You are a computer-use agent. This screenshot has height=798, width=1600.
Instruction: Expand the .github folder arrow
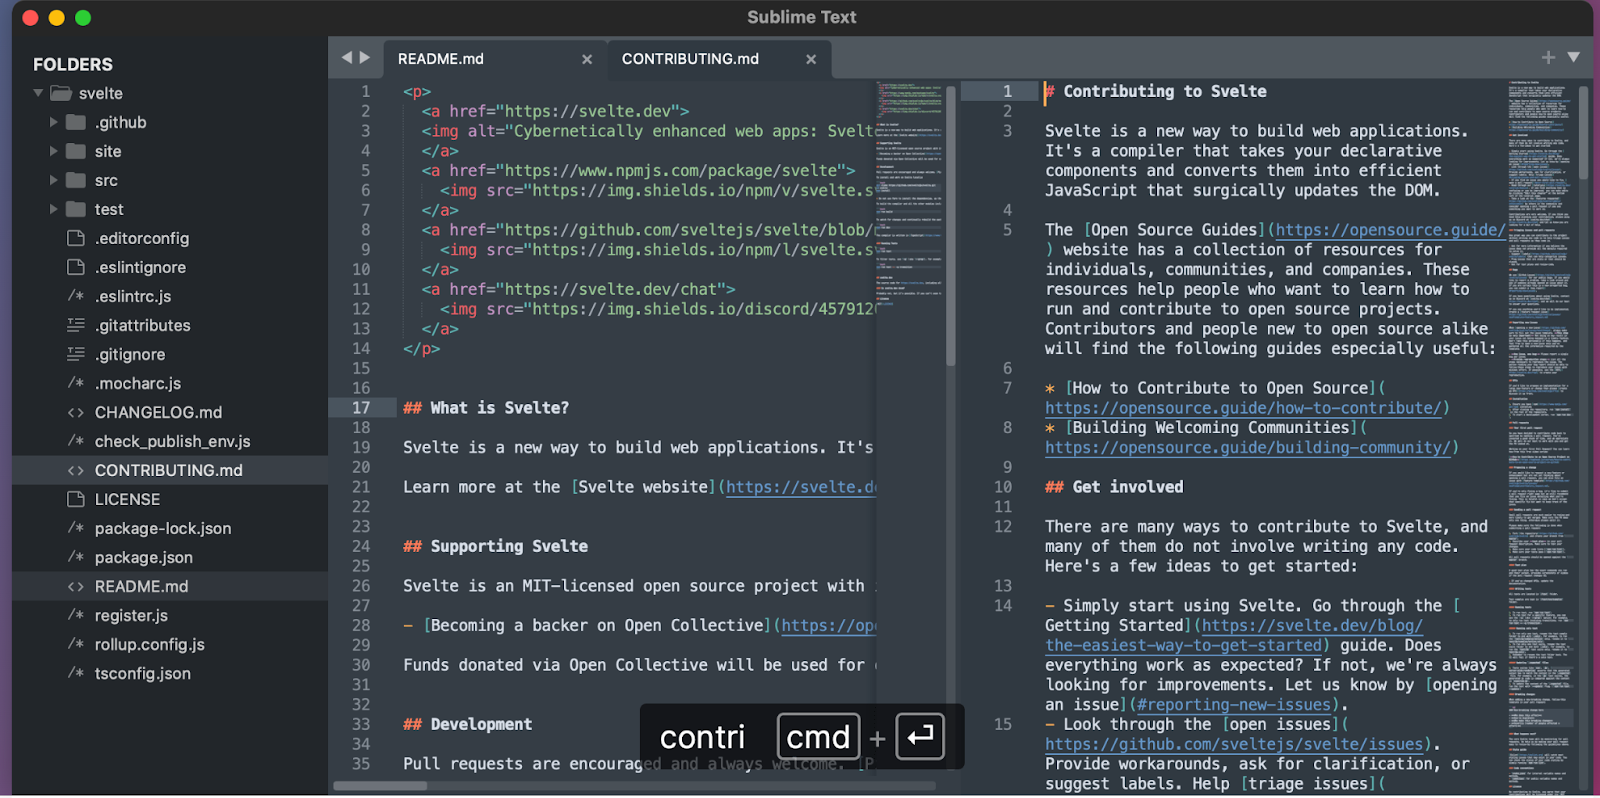[x=53, y=122]
